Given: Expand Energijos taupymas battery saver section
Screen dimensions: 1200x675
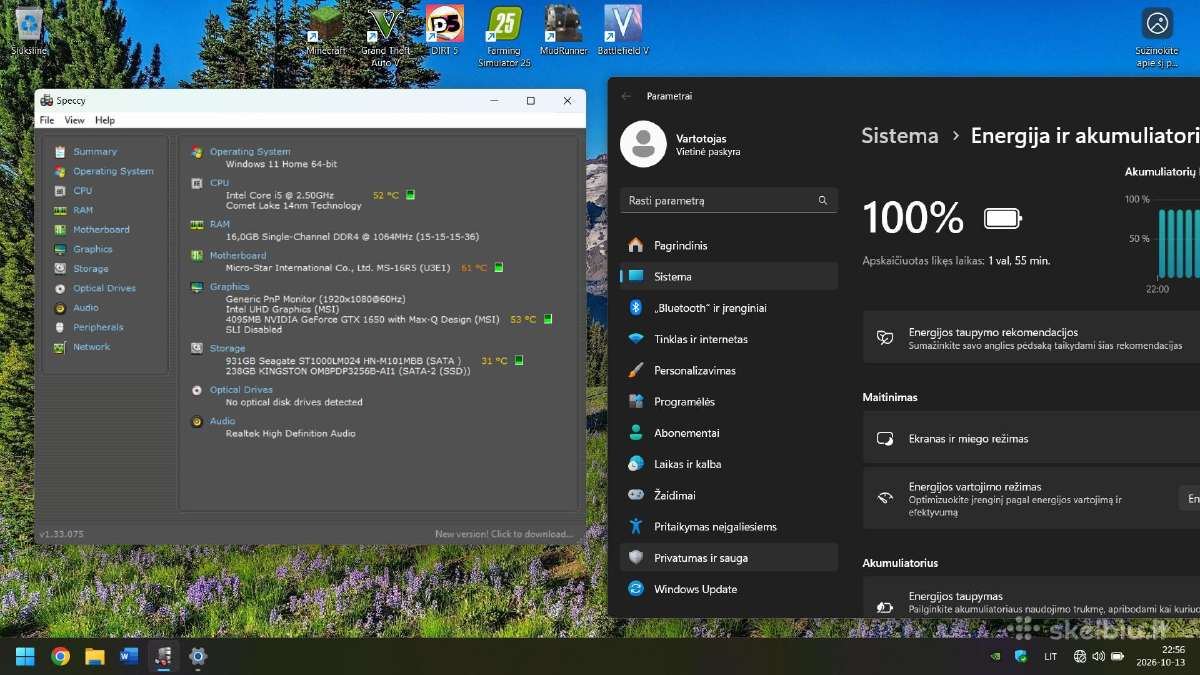Looking at the screenshot, I should click(x=1031, y=600).
